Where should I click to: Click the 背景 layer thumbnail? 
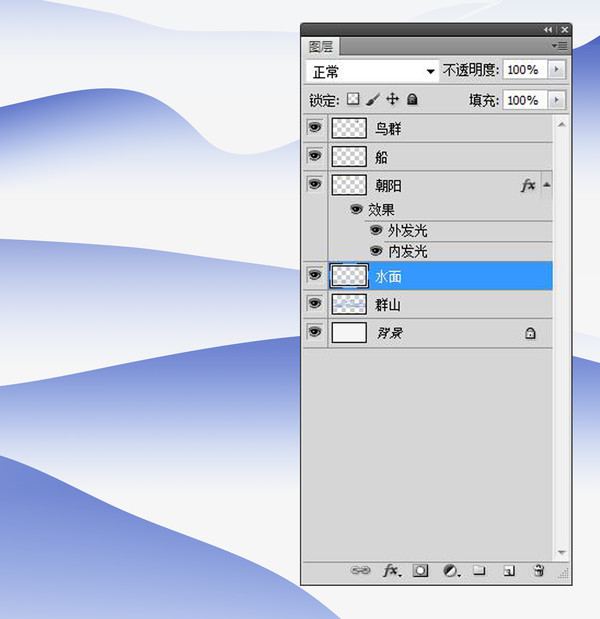349,332
